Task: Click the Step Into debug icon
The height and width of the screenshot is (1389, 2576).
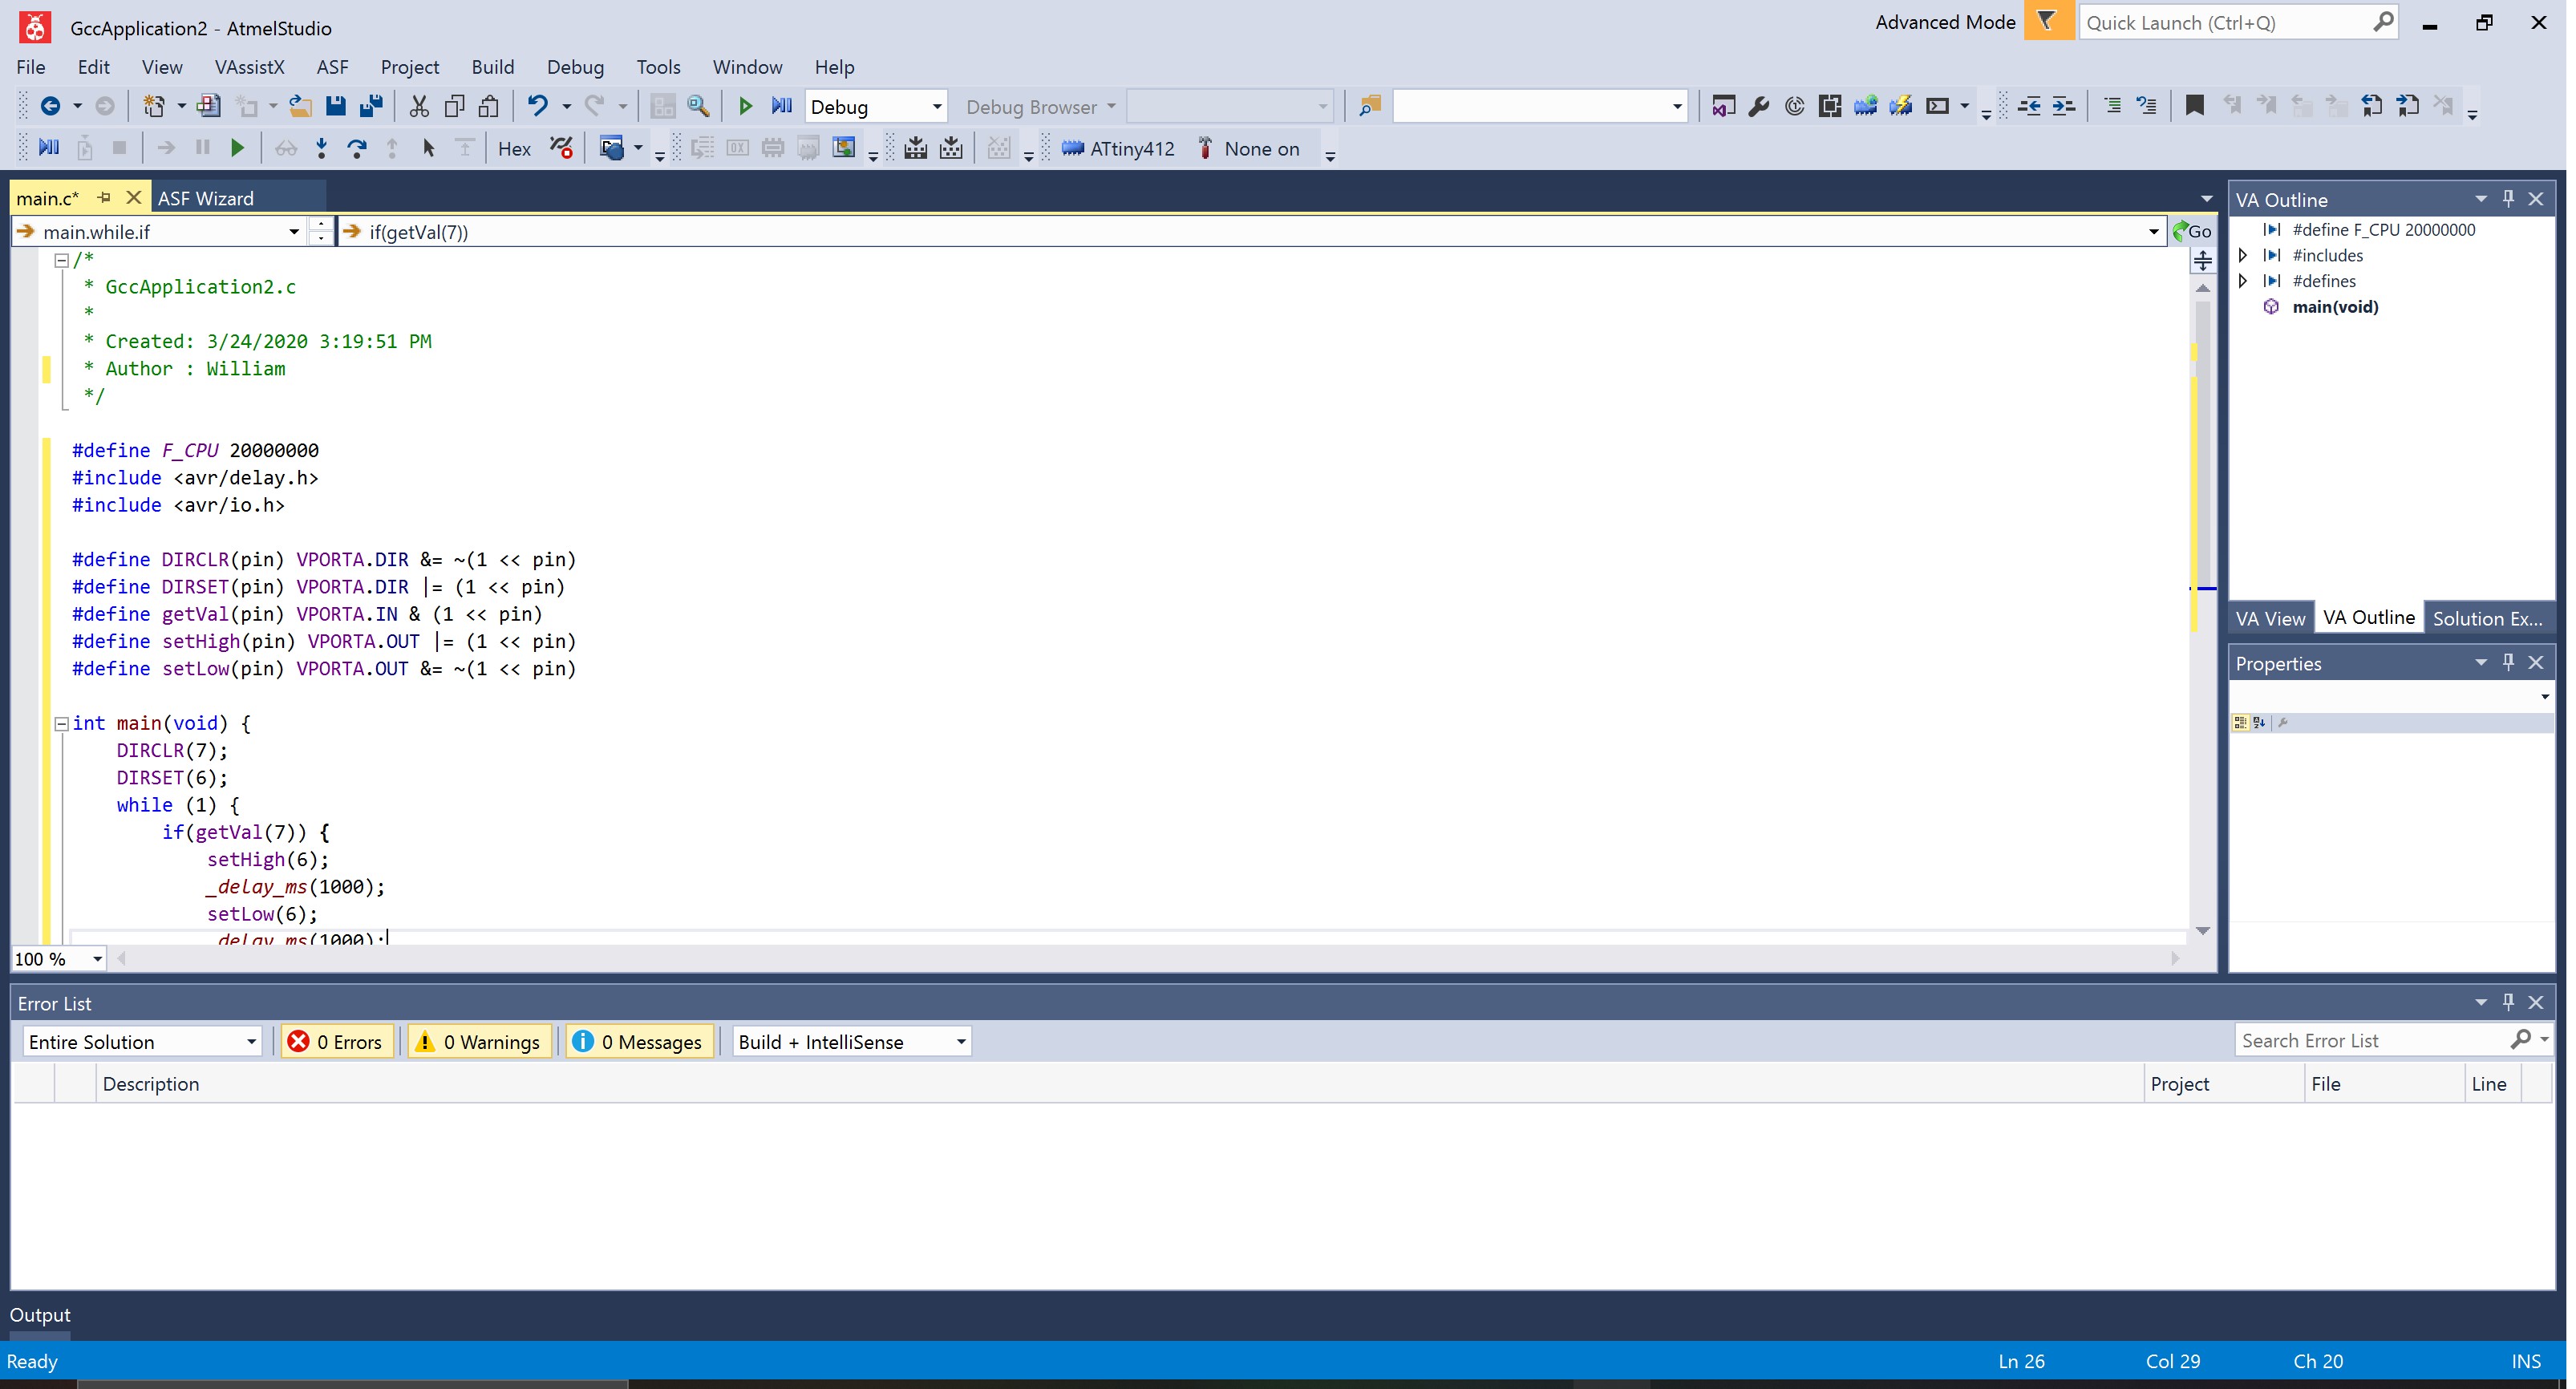Action: click(321, 148)
